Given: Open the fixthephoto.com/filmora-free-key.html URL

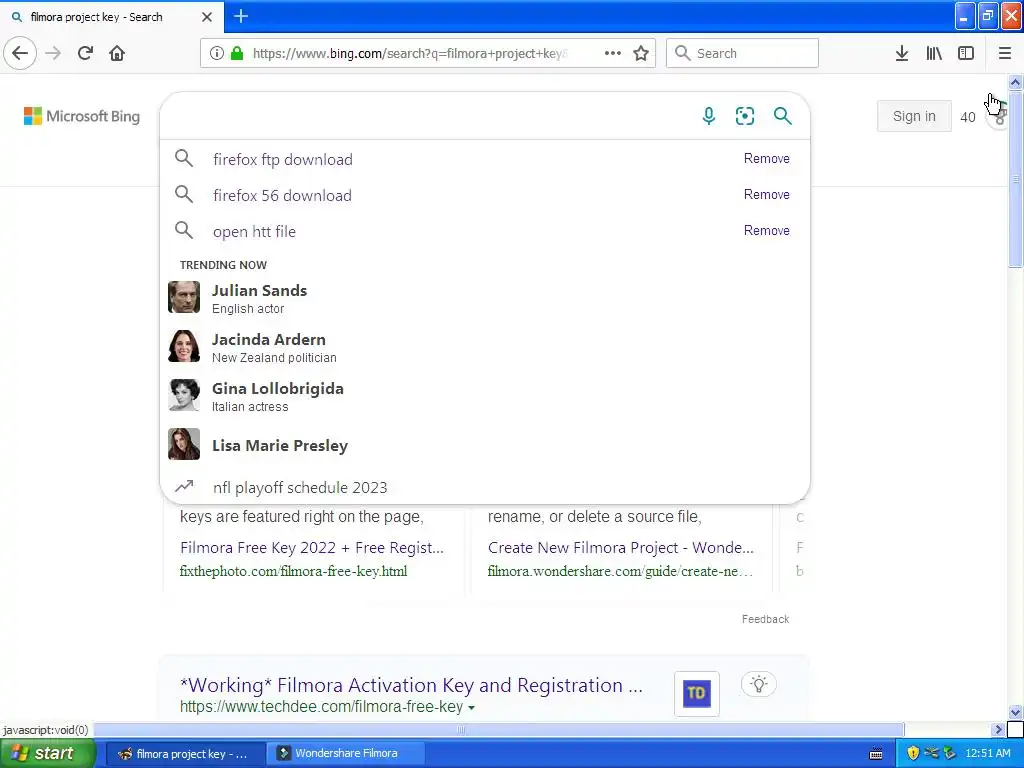Looking at the screenshot, I should point(293,571).
